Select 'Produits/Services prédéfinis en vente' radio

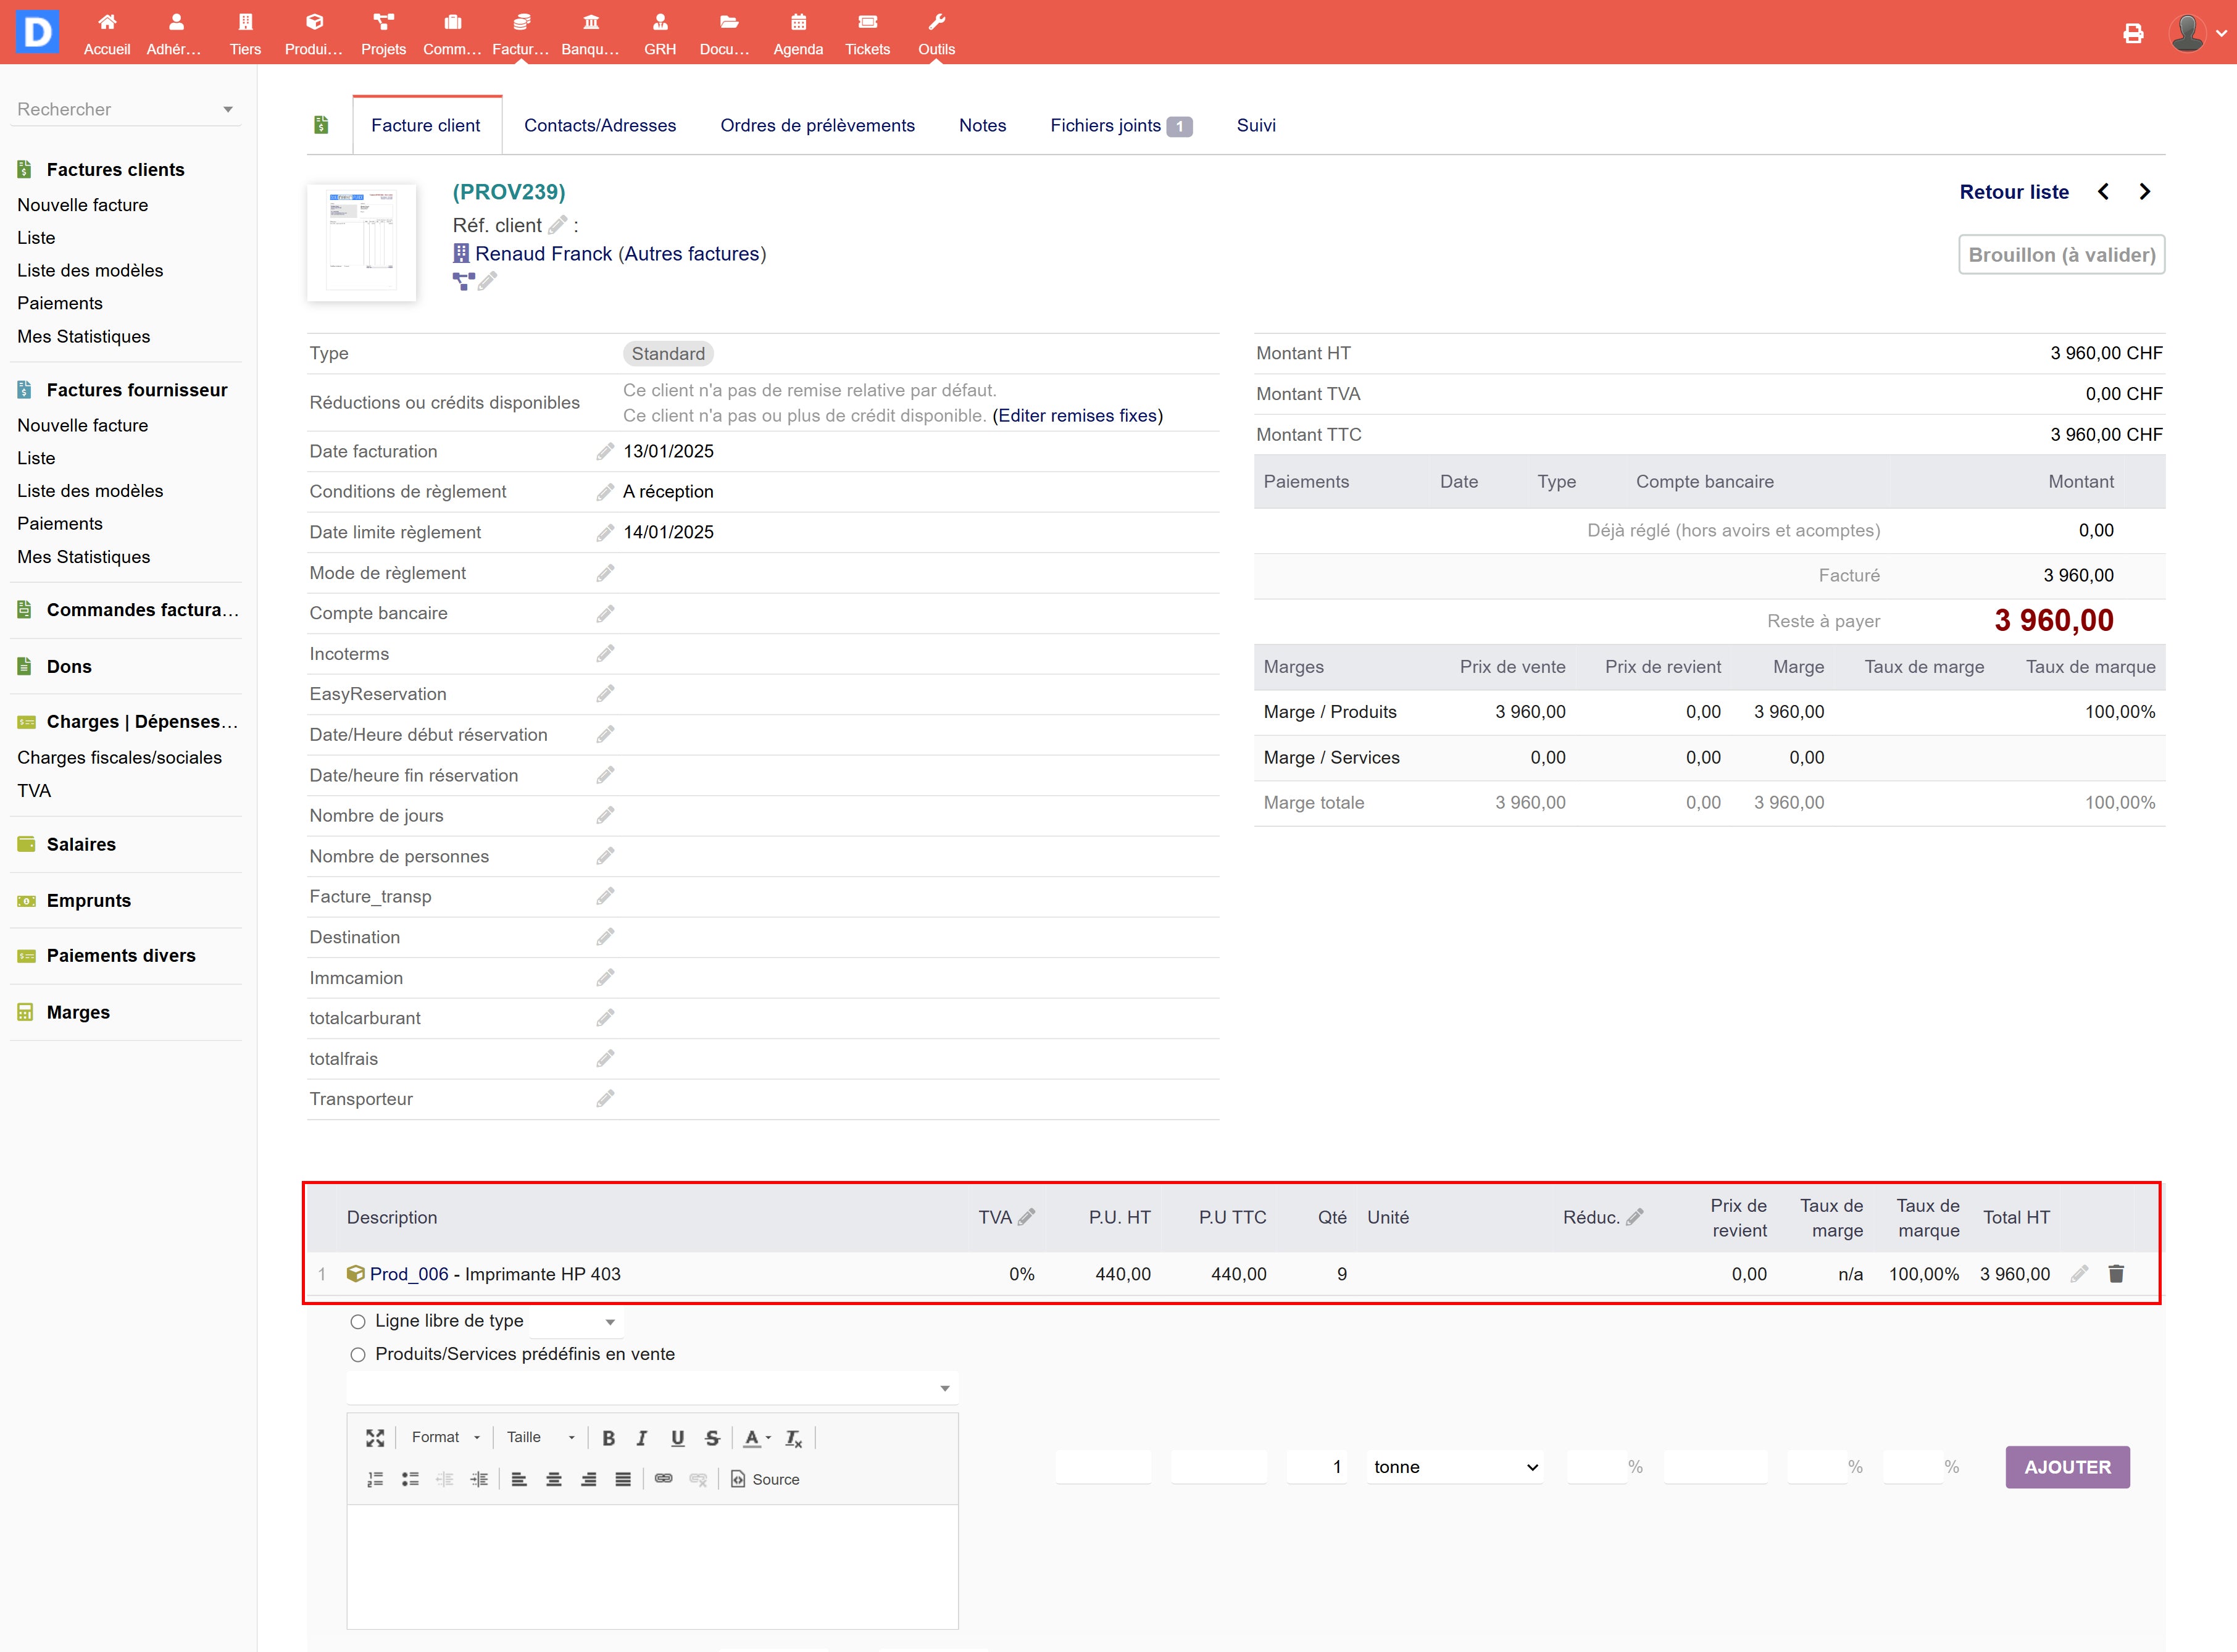pyautogui.click(x=358, y=1355)
